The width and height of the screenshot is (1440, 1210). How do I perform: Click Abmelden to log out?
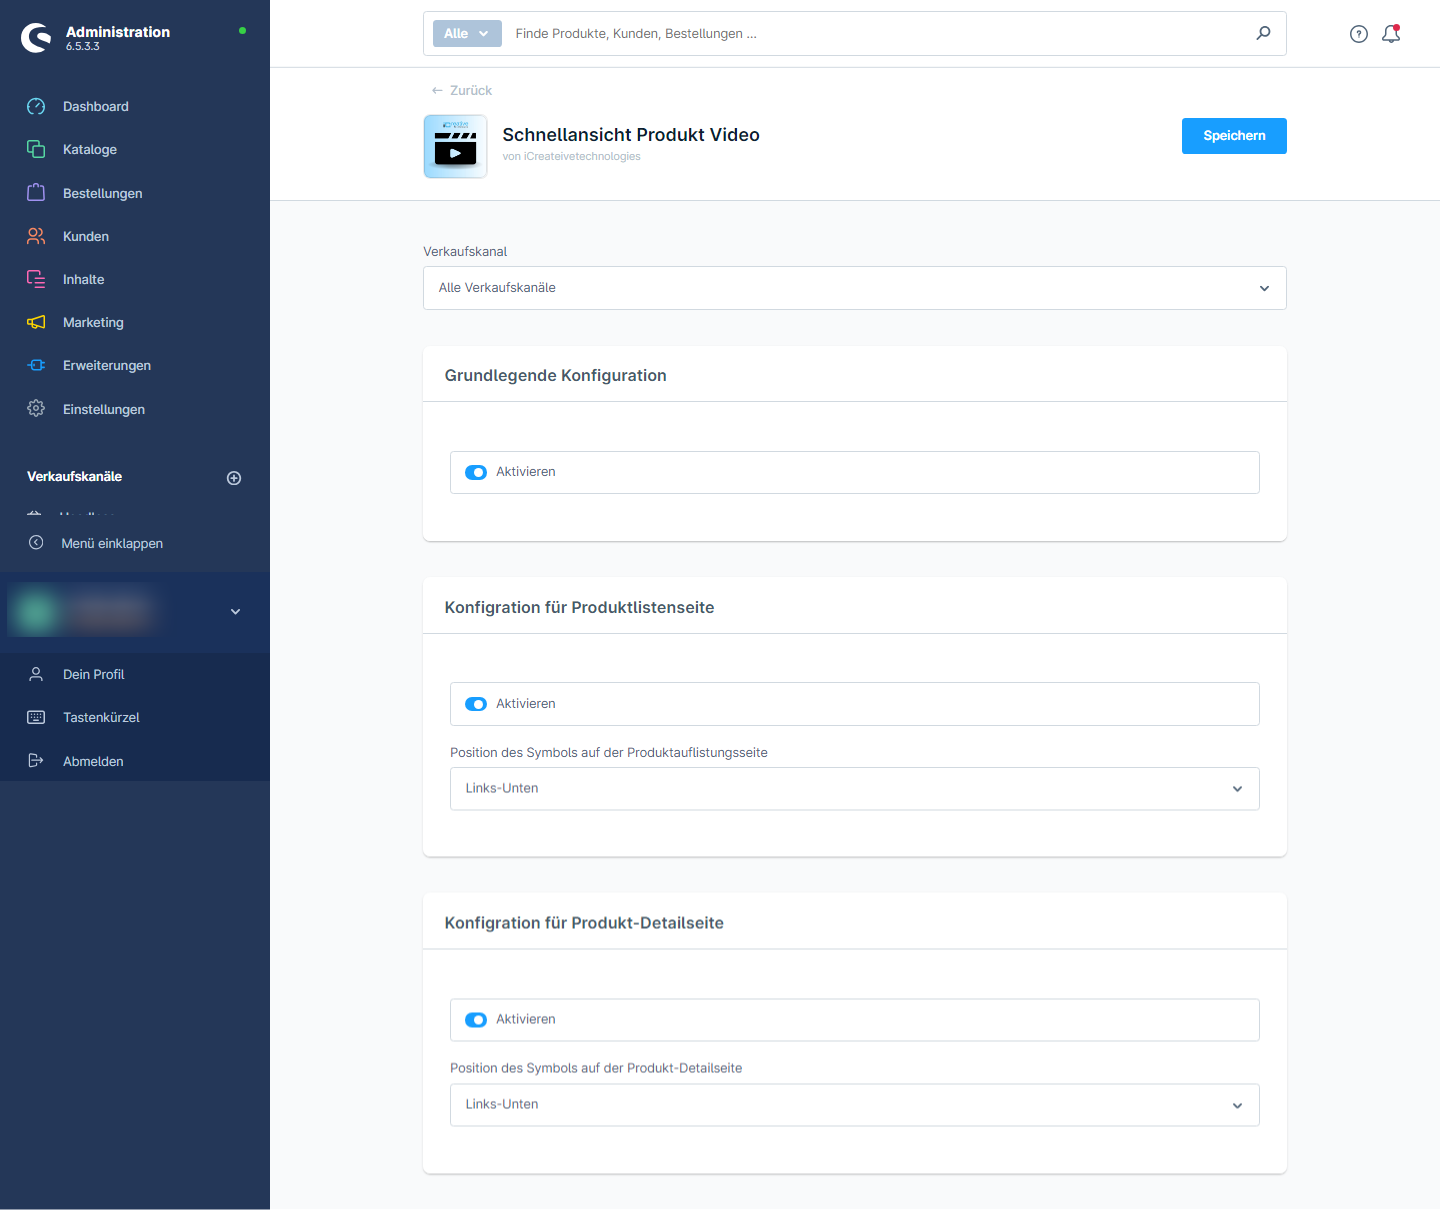[93, 761]
